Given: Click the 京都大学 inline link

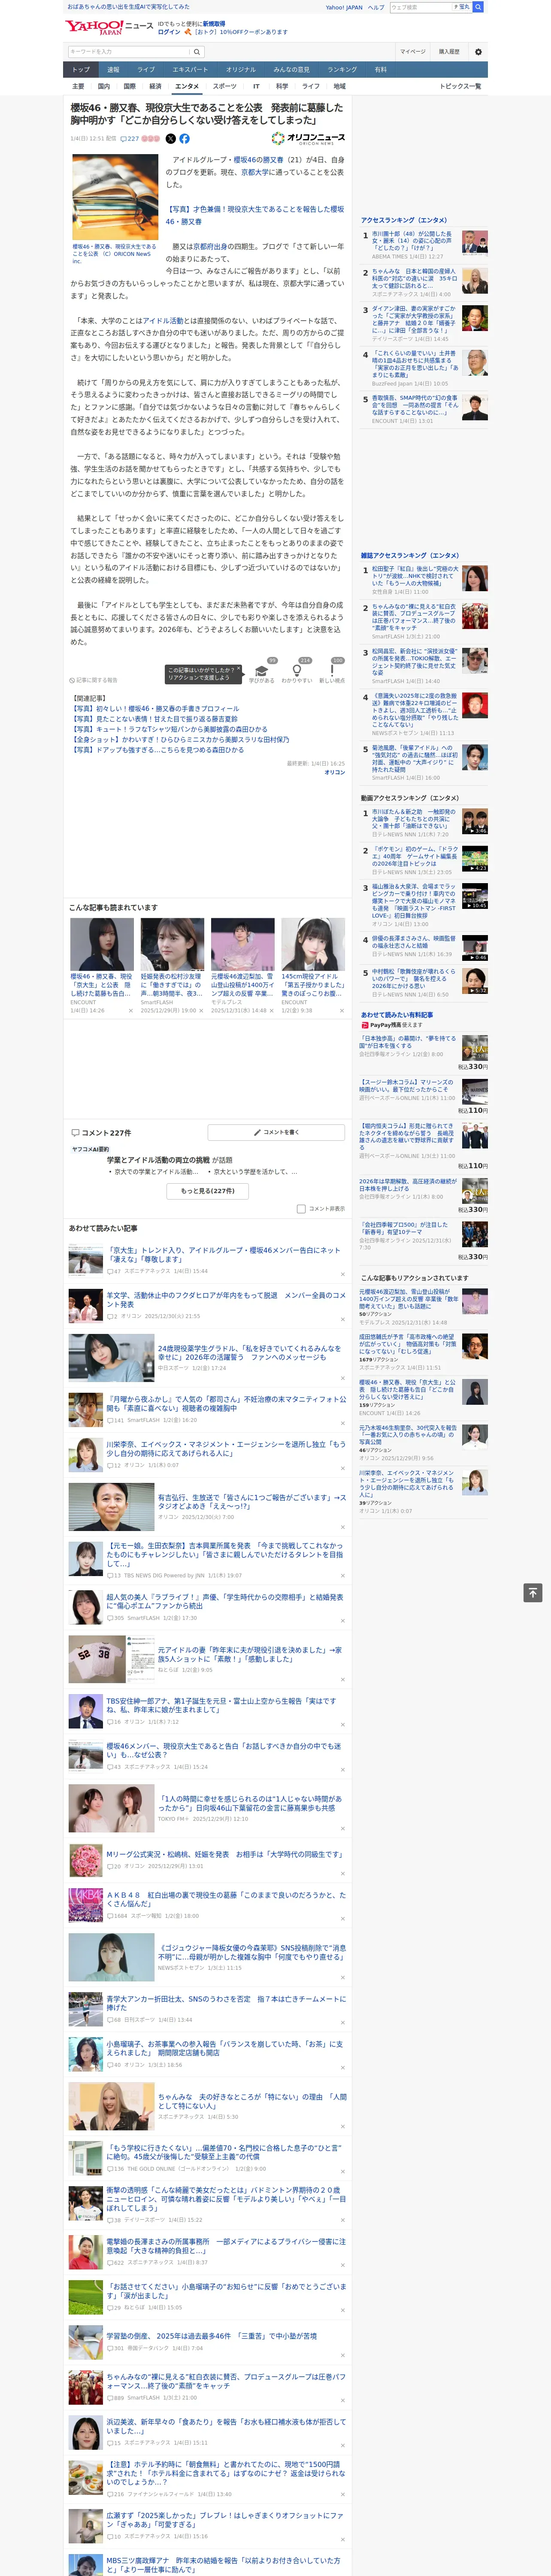Looking at the screenshot, I should (255, 172).
